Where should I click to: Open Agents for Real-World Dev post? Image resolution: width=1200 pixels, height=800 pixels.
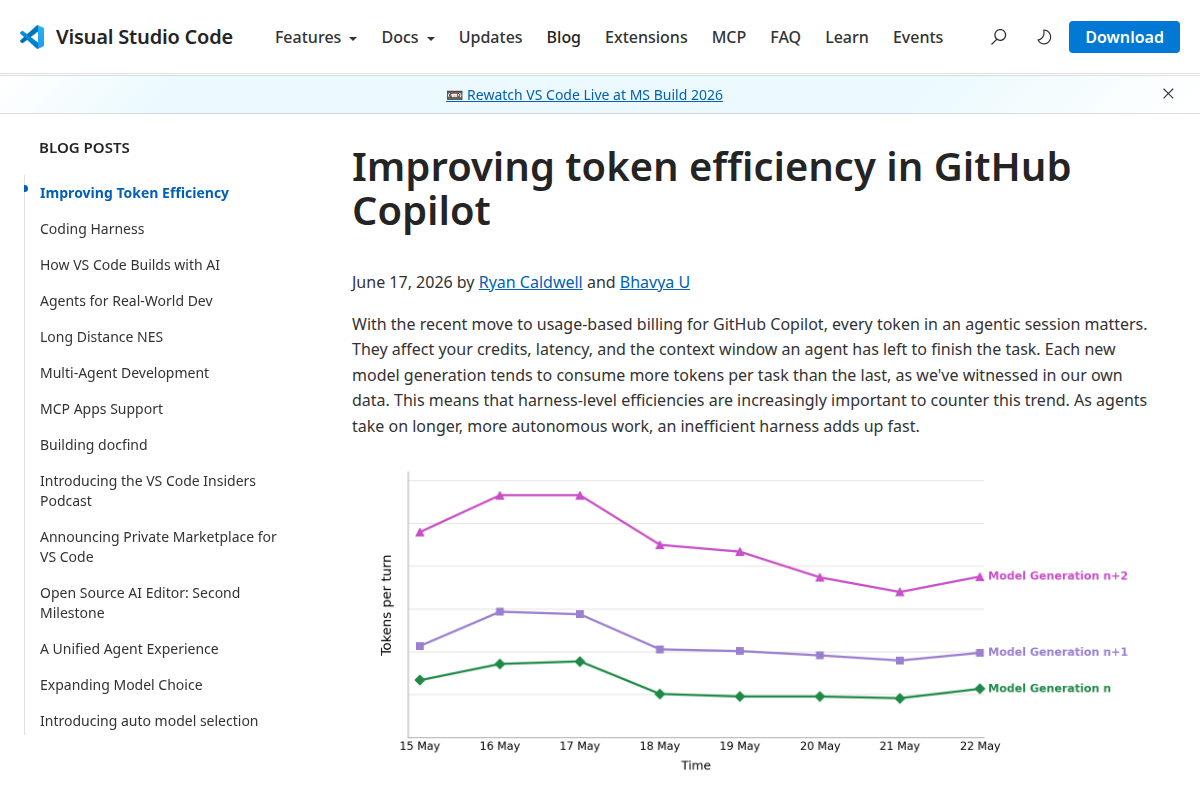[x=126, y=301]
